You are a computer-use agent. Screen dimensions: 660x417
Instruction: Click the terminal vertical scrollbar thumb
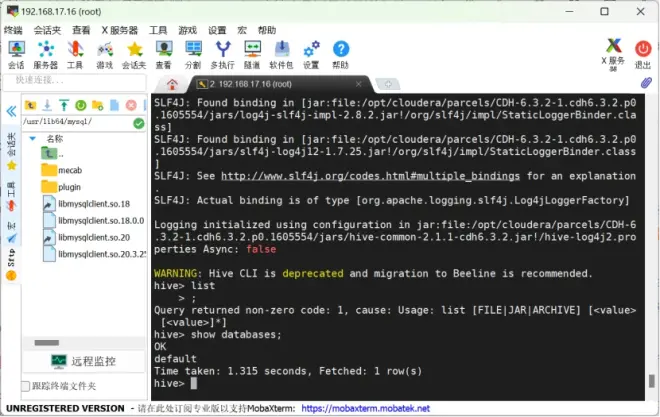[x=652, y=381]
